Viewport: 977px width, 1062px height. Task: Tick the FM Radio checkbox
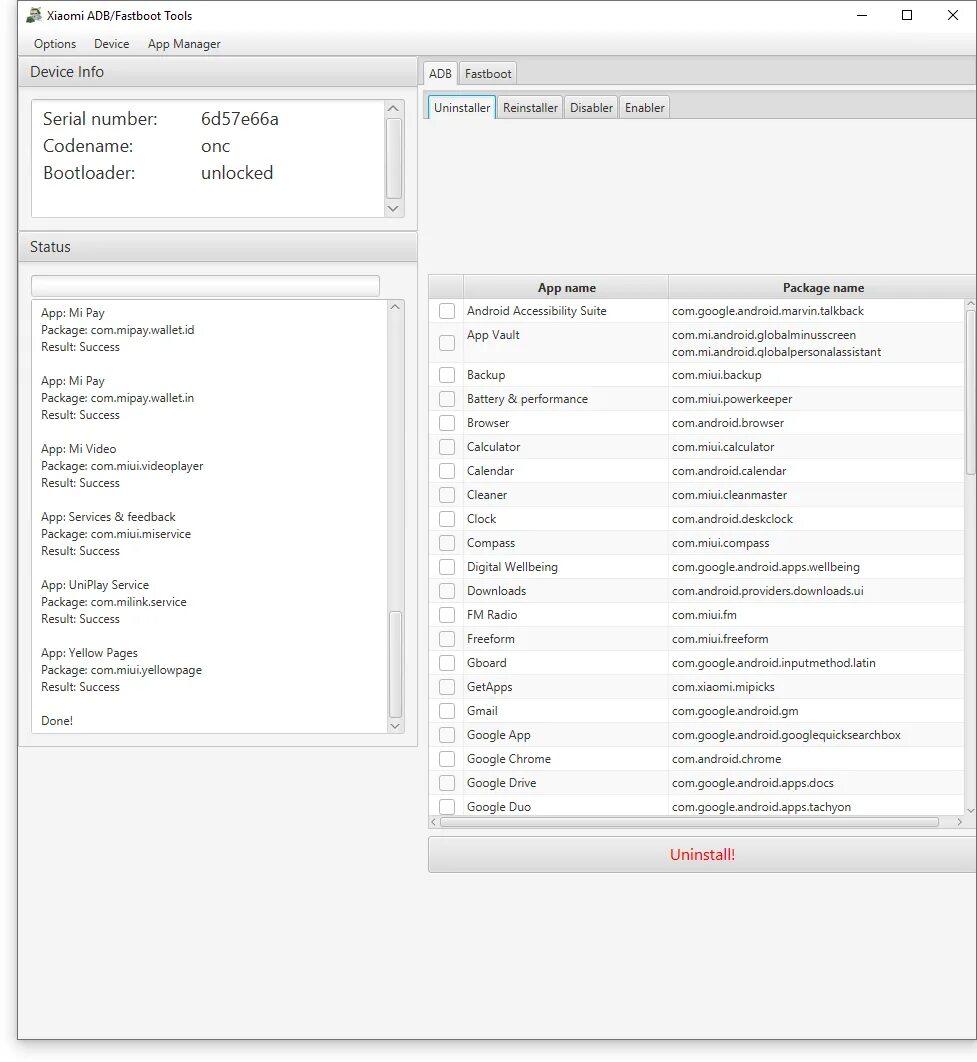tap(447, 615)
